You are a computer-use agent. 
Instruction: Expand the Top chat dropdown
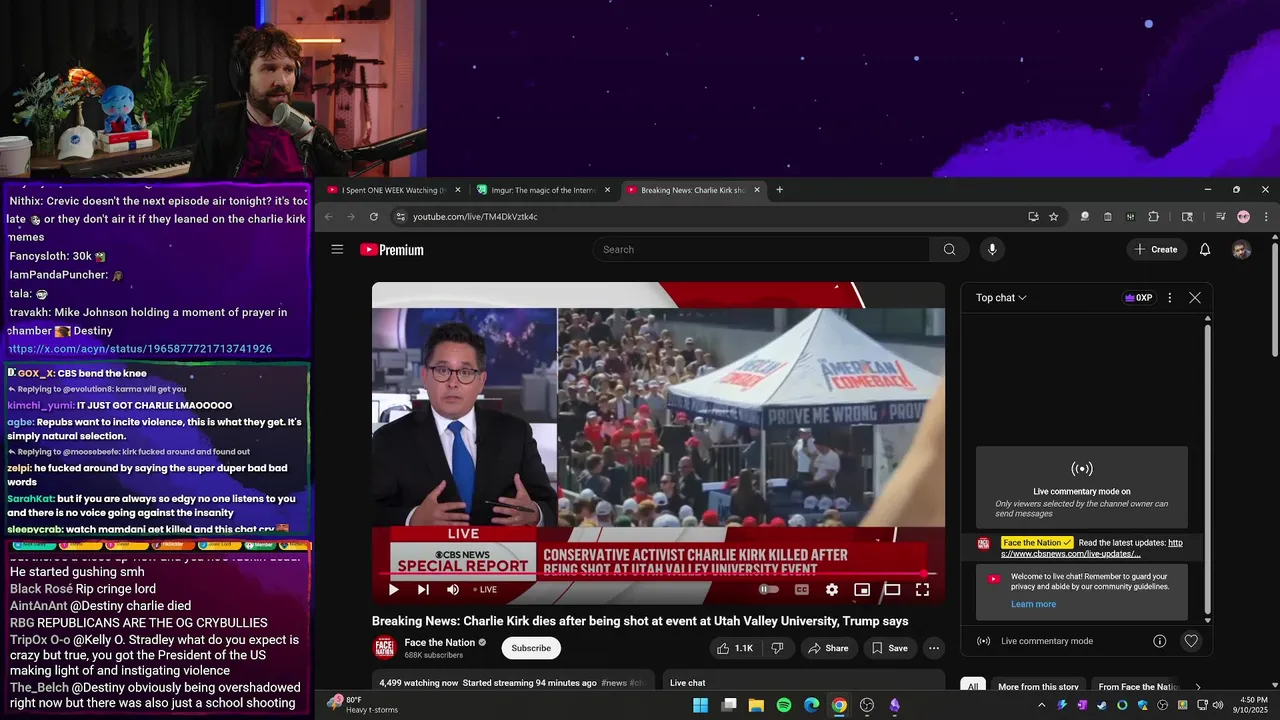click(1001, 298)
